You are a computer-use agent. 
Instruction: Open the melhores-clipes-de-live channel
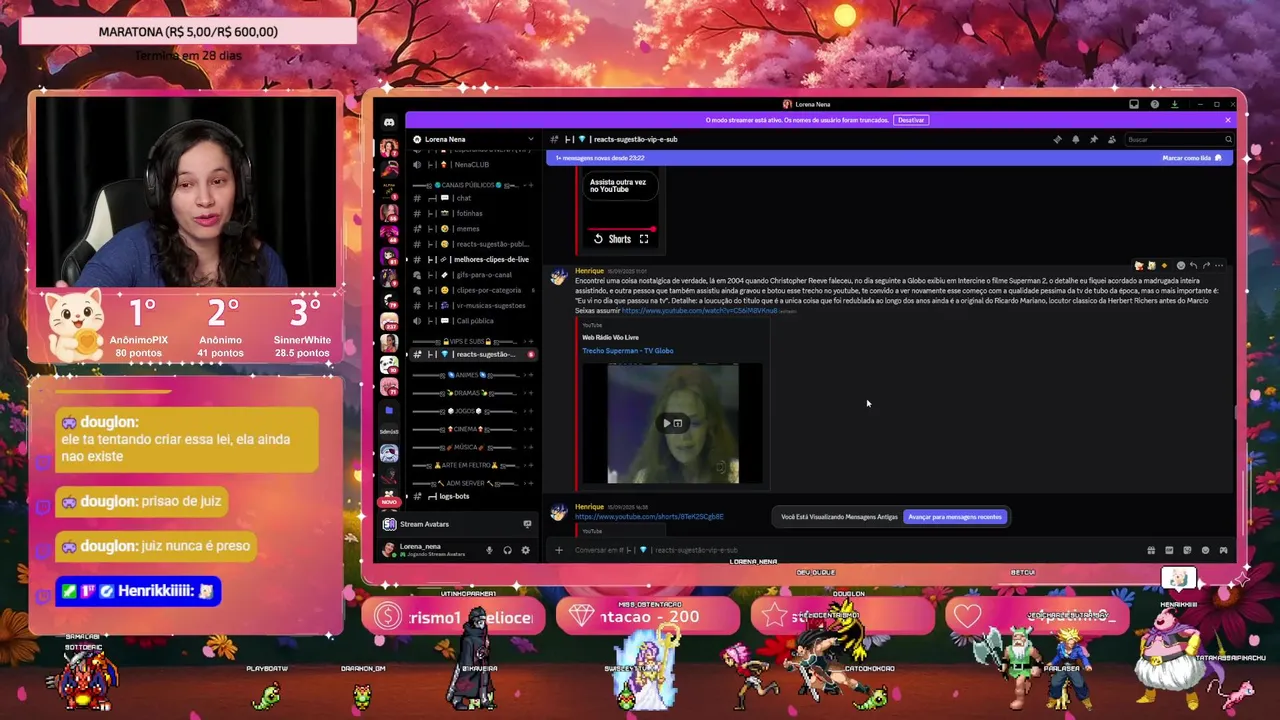tap(473, 259)
